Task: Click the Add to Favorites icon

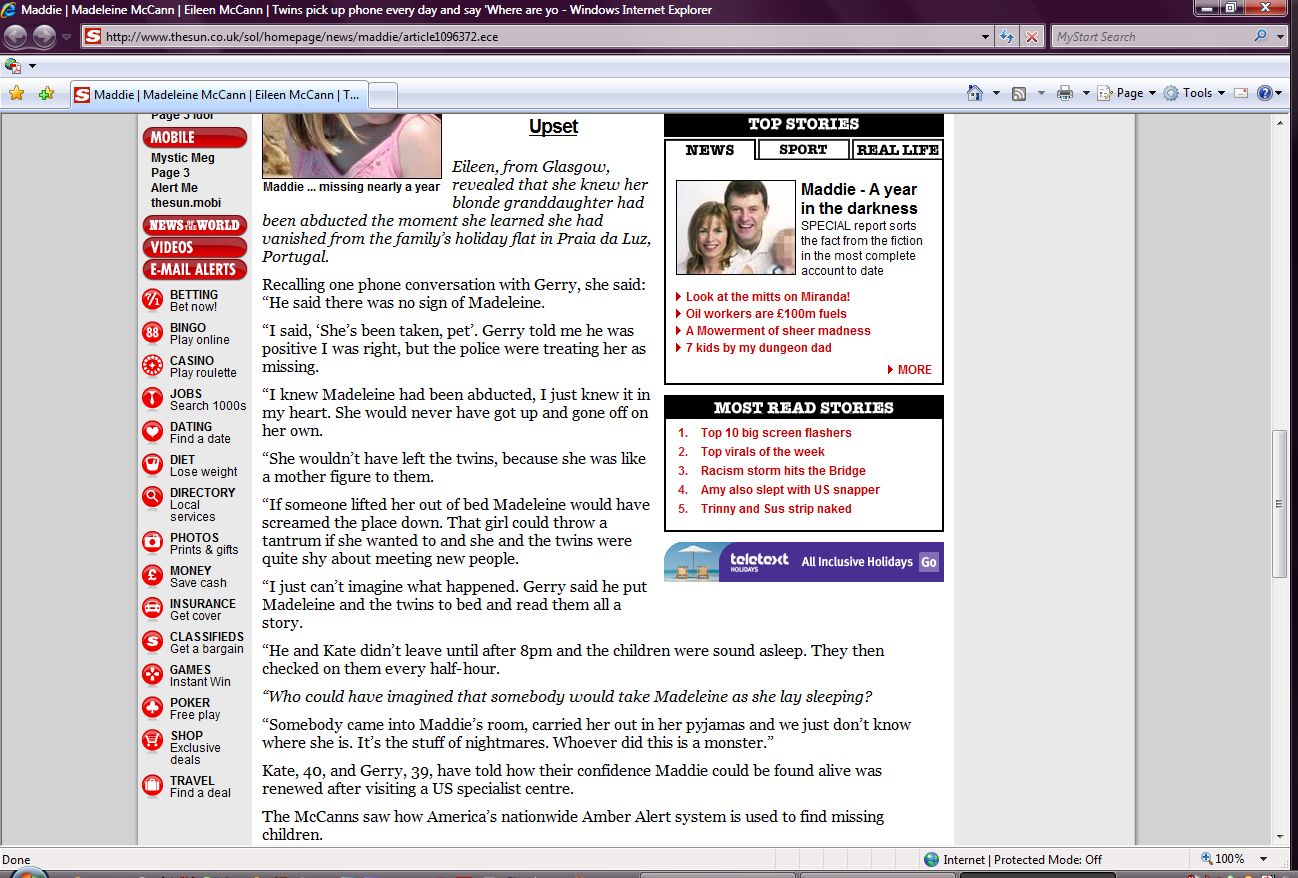Action: (x=46, y=94)
